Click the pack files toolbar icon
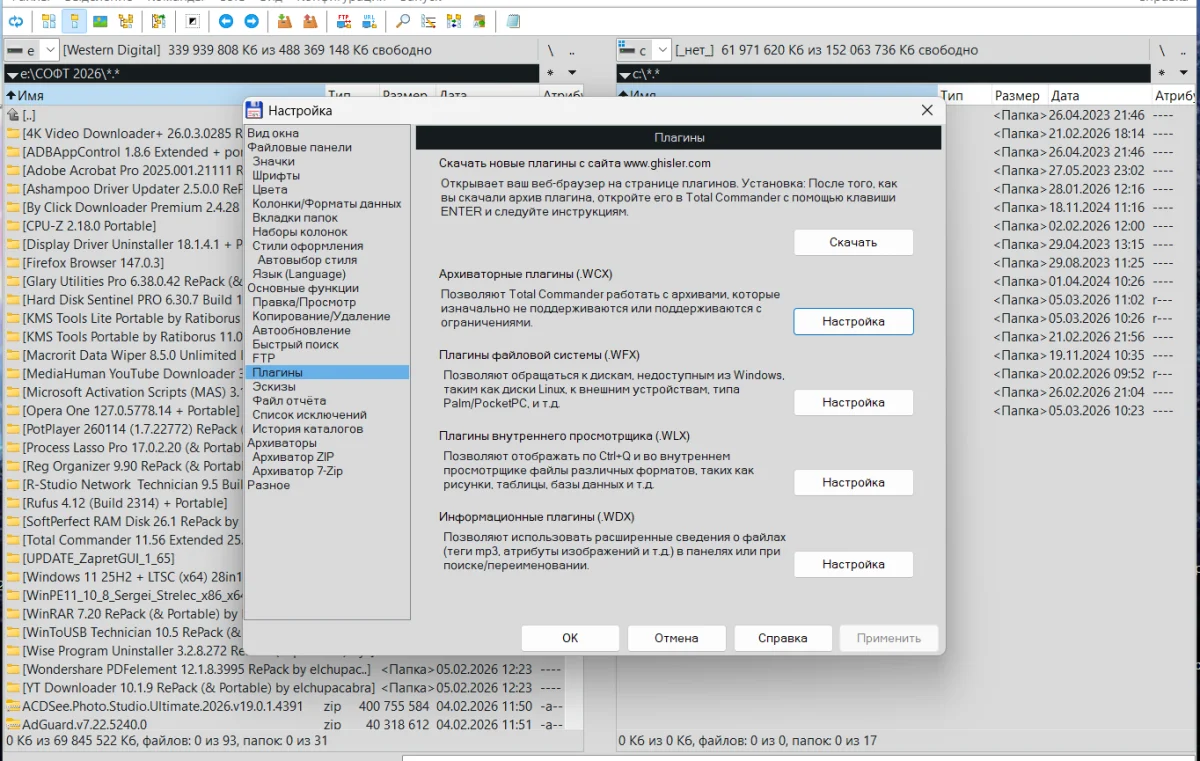This screenshot has width=1200, height=761. [285, 21]
